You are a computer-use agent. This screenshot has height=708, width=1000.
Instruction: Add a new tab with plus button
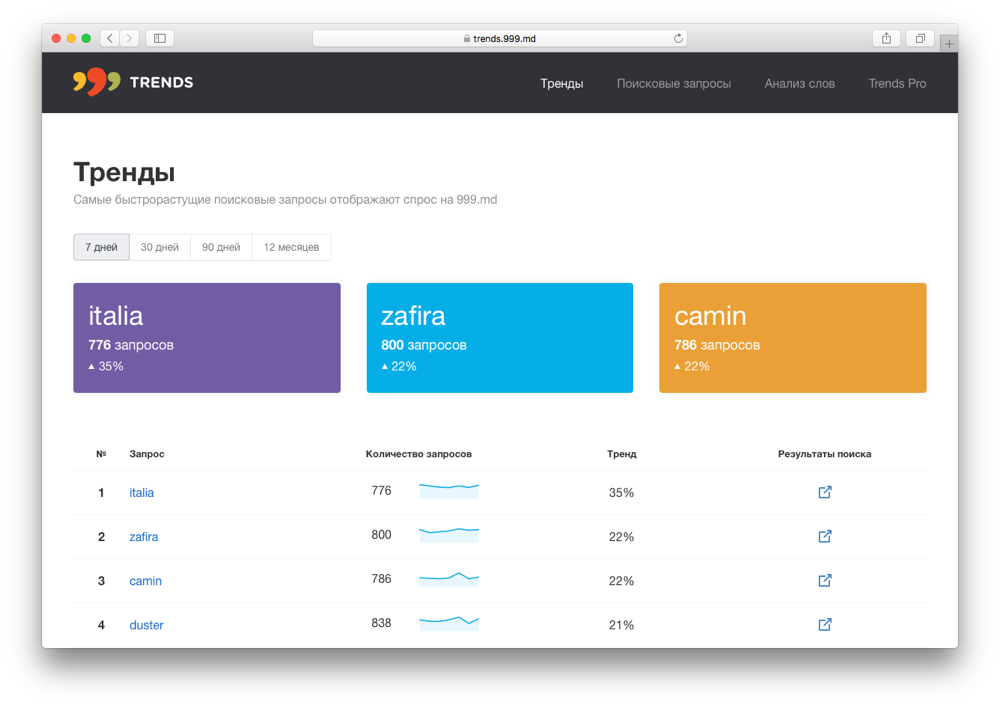tap(949, 43)
